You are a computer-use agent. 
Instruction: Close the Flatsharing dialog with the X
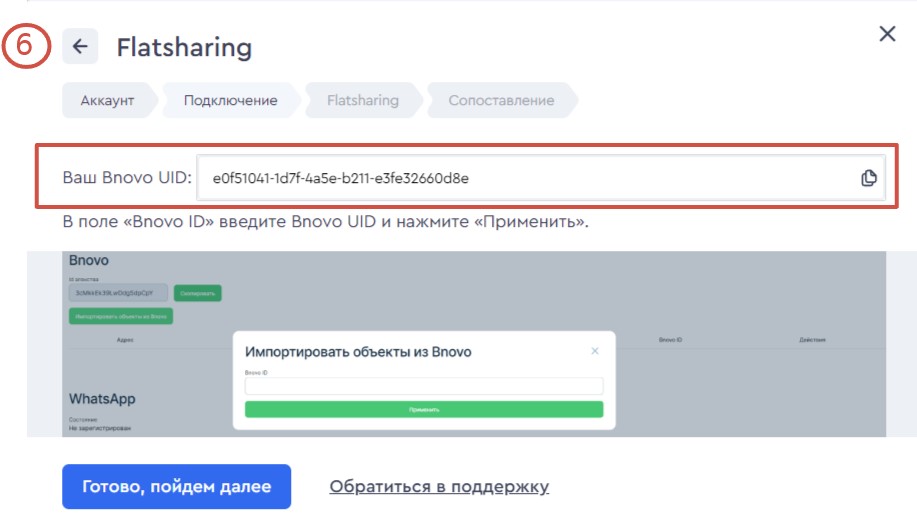tap(886, 34)
